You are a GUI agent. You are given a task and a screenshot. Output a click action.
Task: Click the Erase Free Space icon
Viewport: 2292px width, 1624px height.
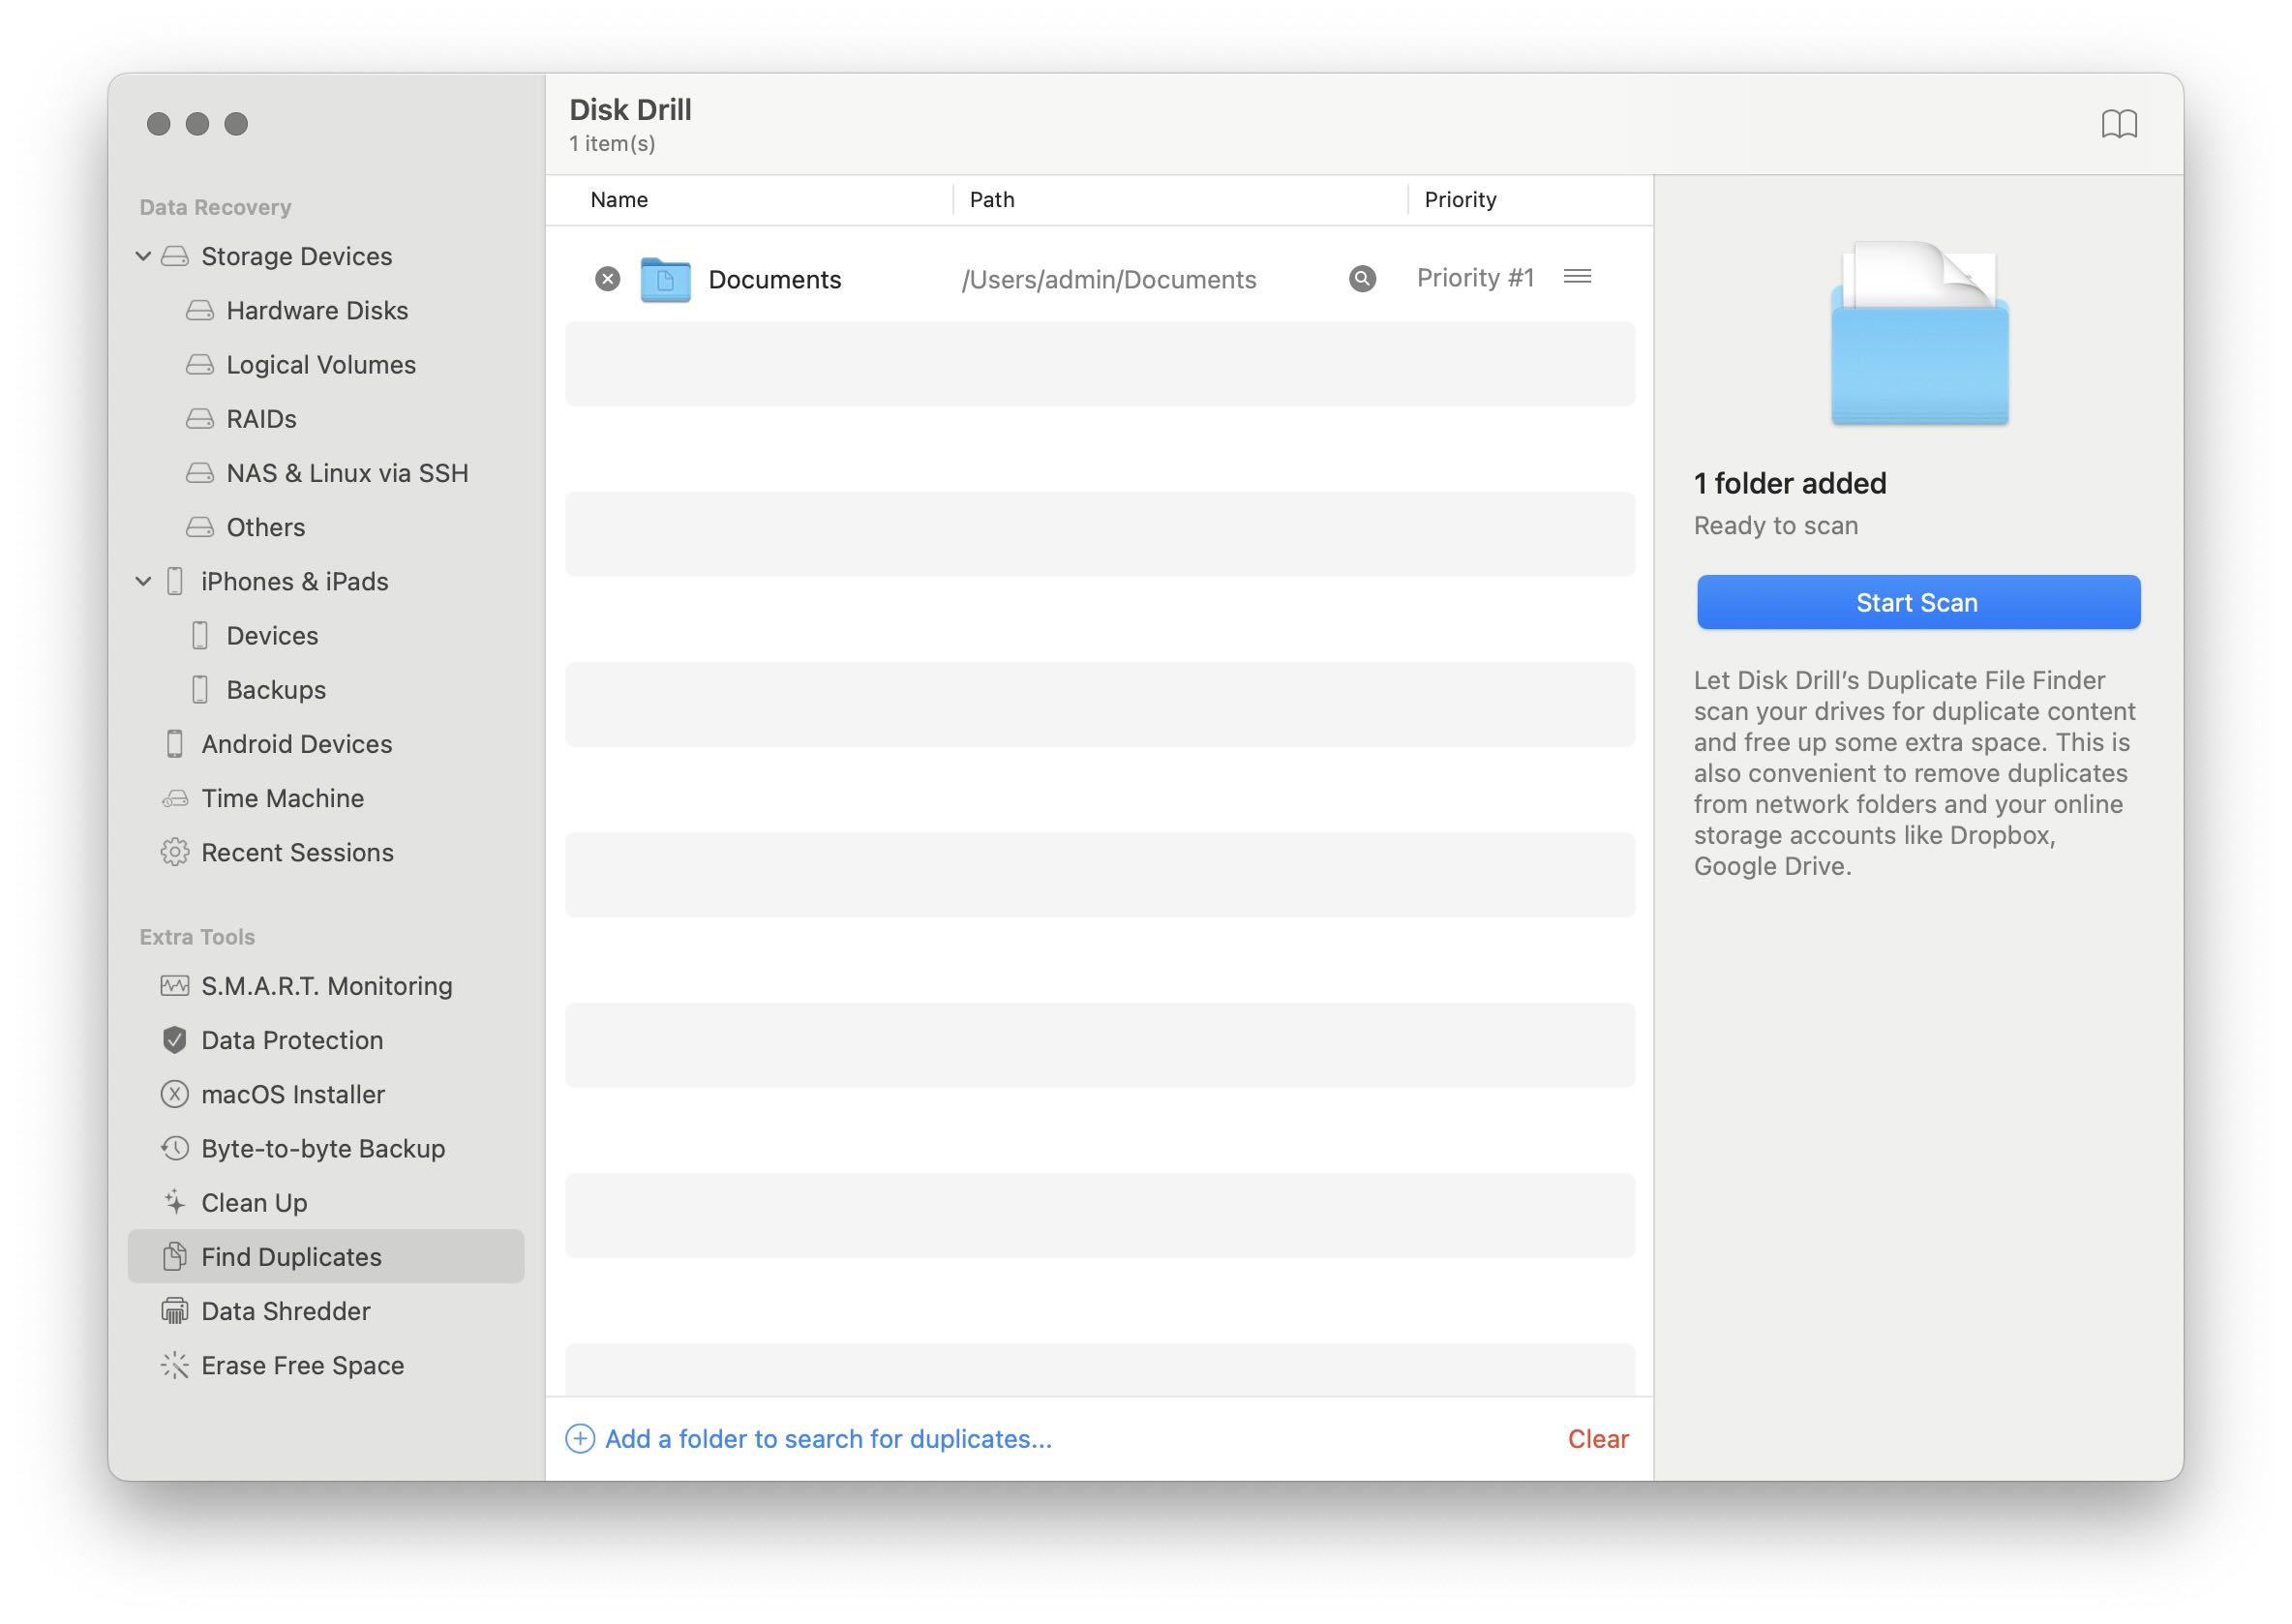point(175,1365)
